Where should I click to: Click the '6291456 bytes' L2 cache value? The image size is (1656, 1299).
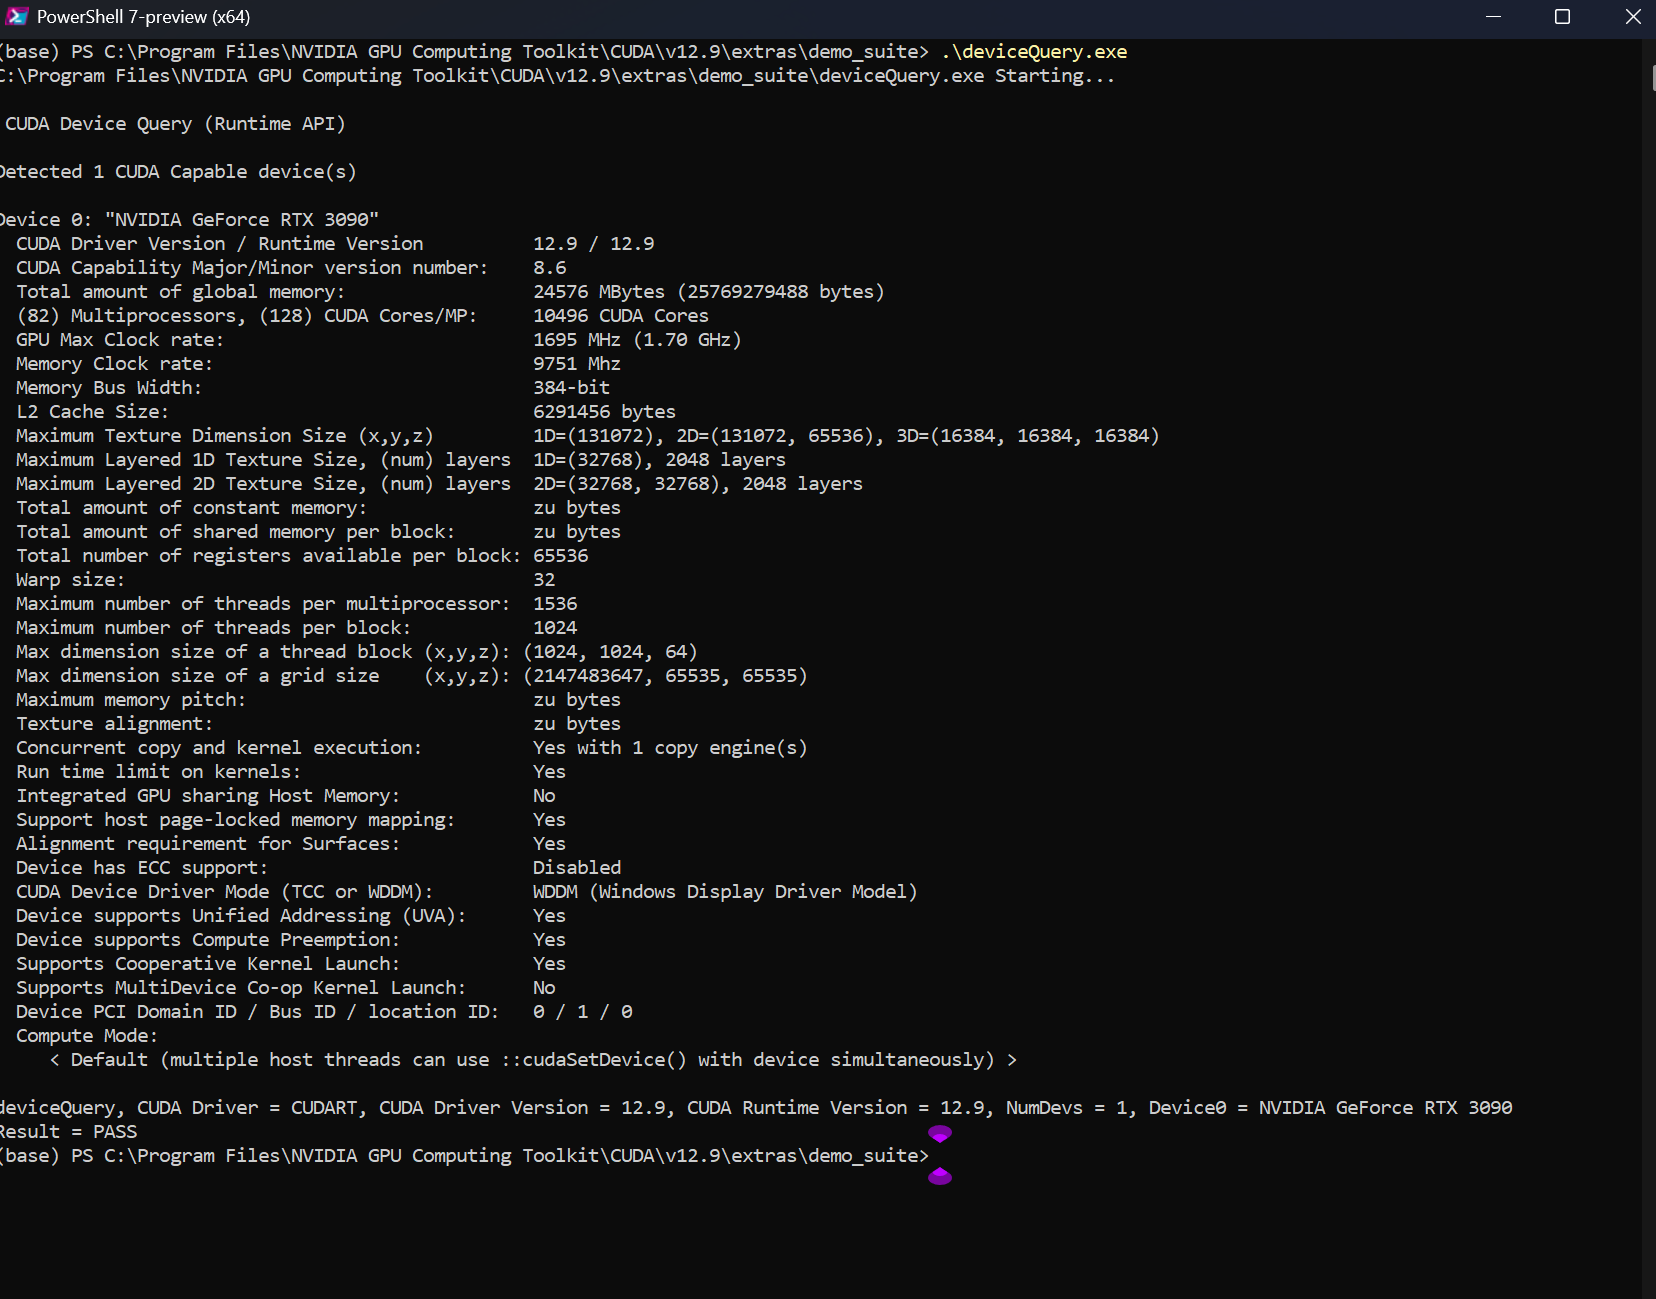[604, 412]
